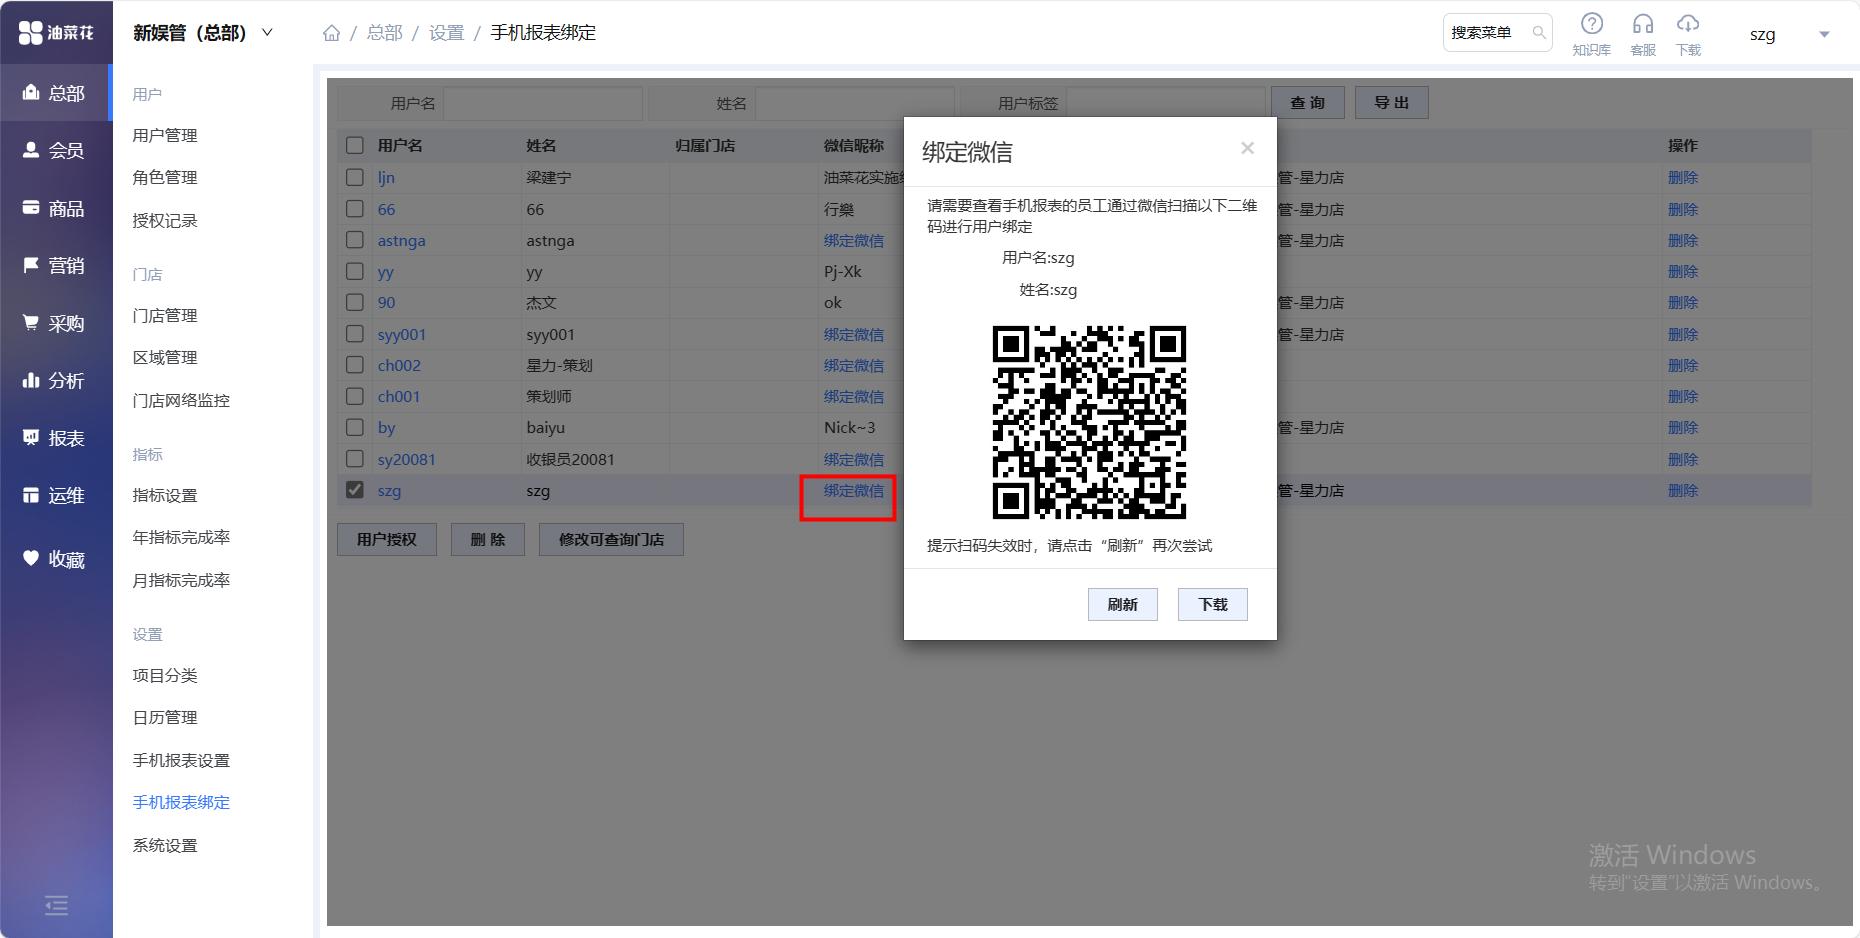Screen dimensions: 1860x938
Task: Click 绑定微信 link in astnga row
Action: 853,240
